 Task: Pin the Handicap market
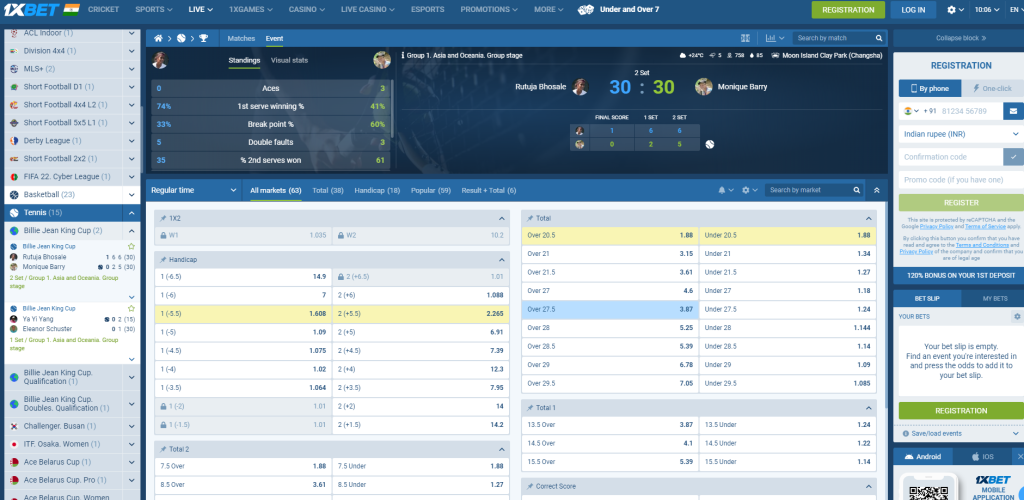coord(163,260)
